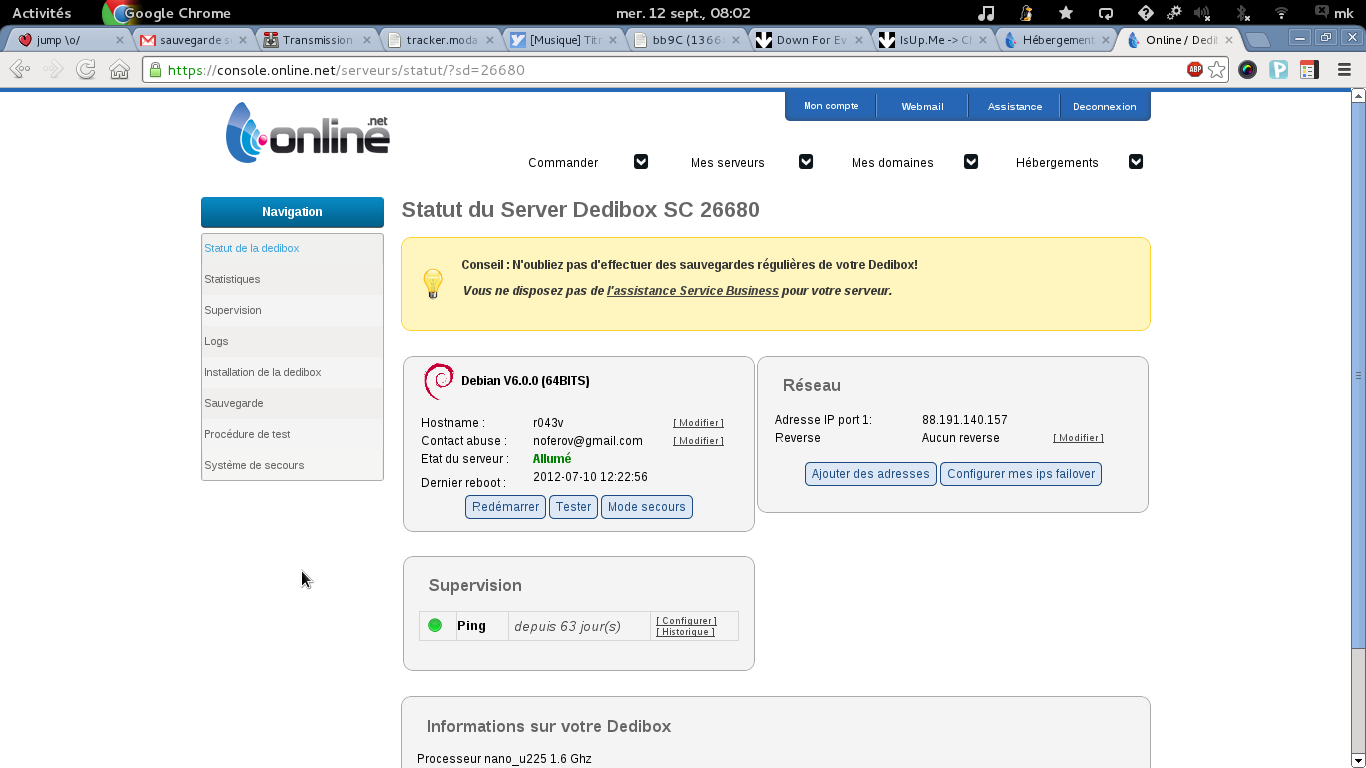Expand the Hébergements dropdown arrow
1366x768 pixels.
[x=1136, y=162]
